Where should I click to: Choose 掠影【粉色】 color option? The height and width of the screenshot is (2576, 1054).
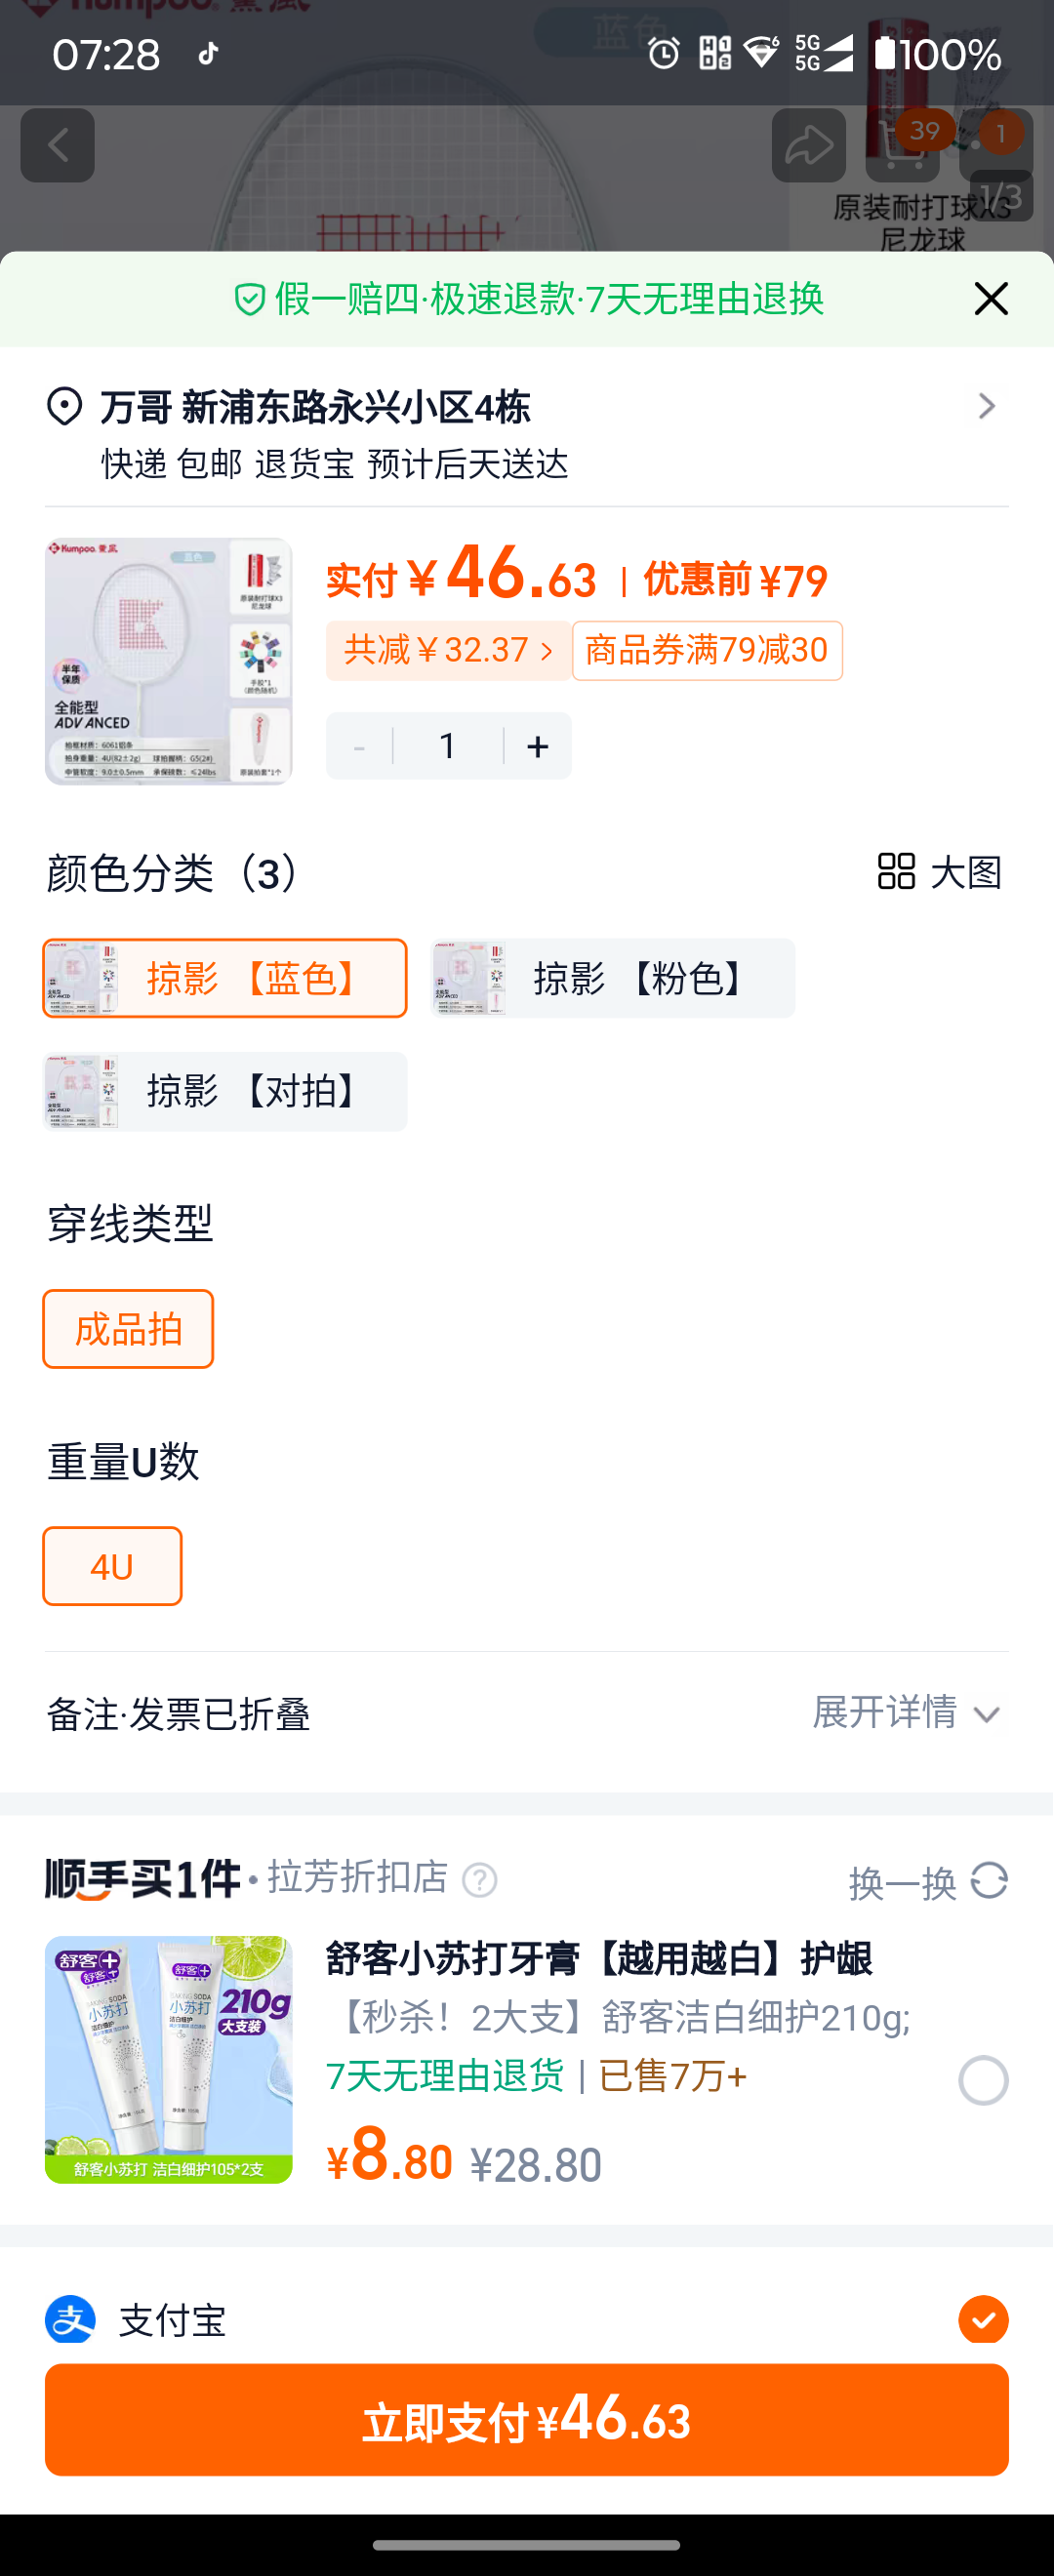pos(613,977)
